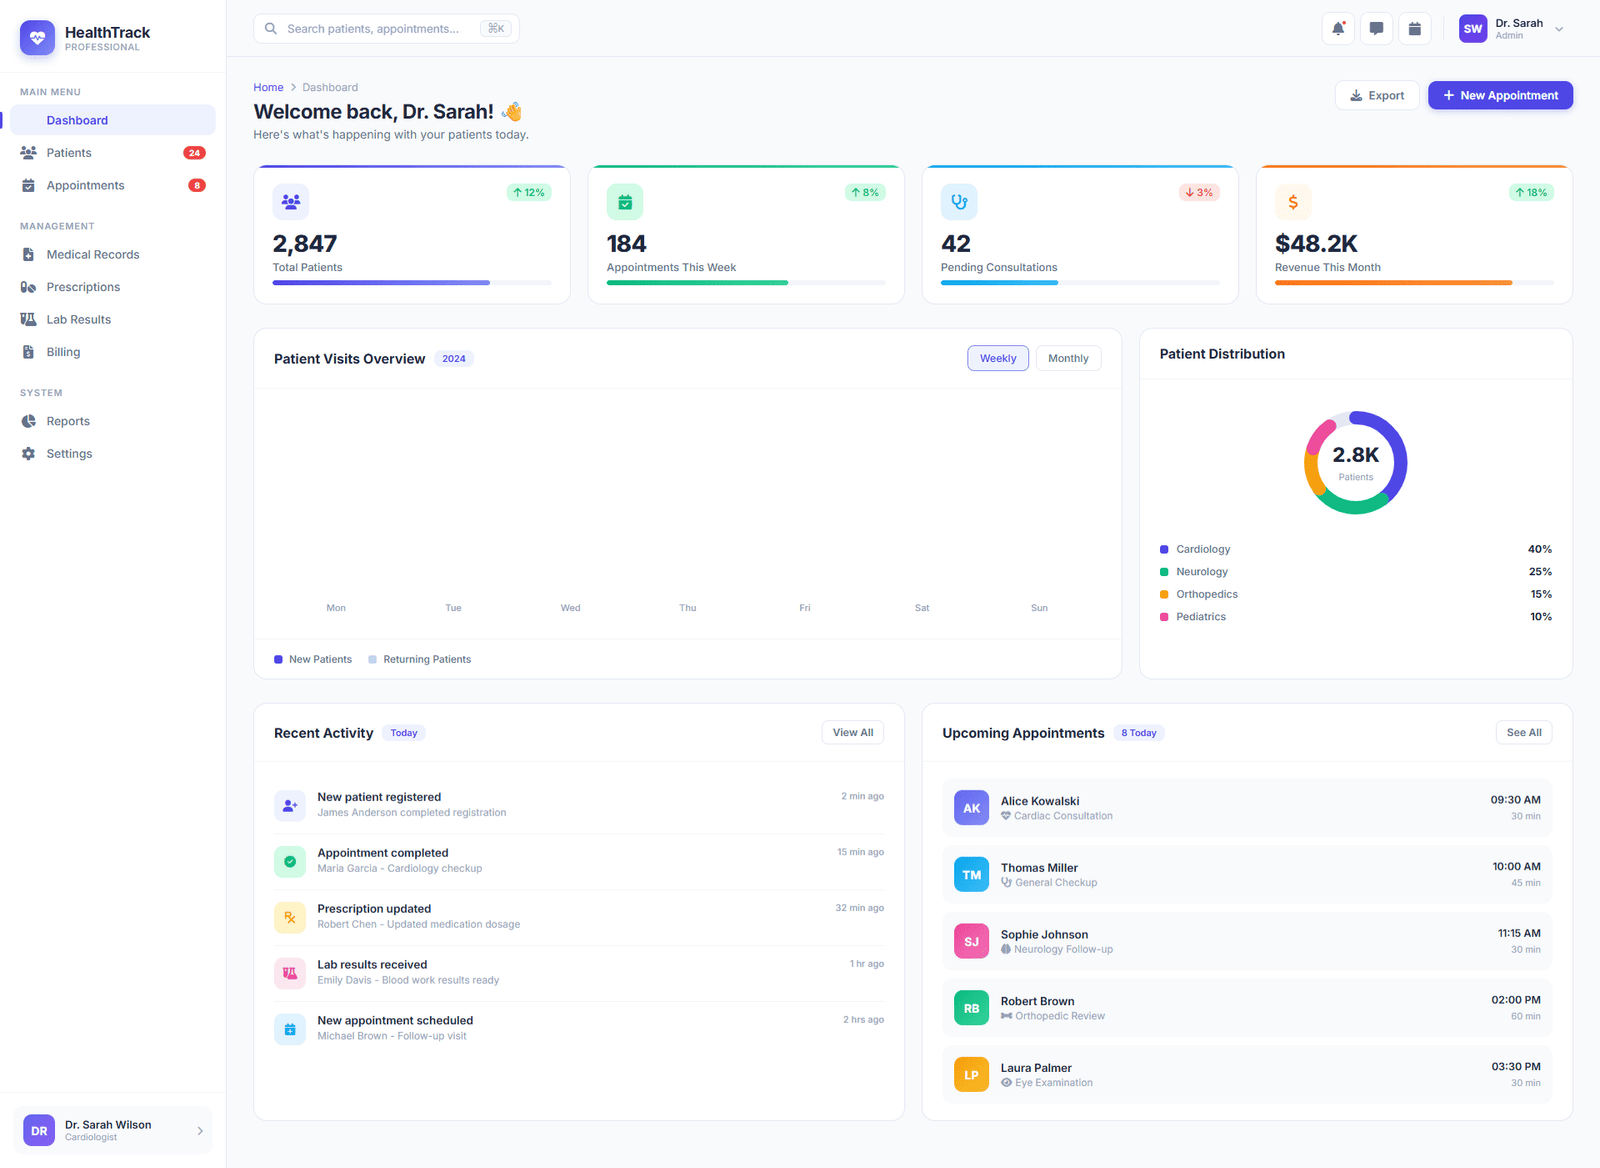The image size is (1600, 1168).
Task: Click See All upcoming appointments
Action: click(1523, 732)
